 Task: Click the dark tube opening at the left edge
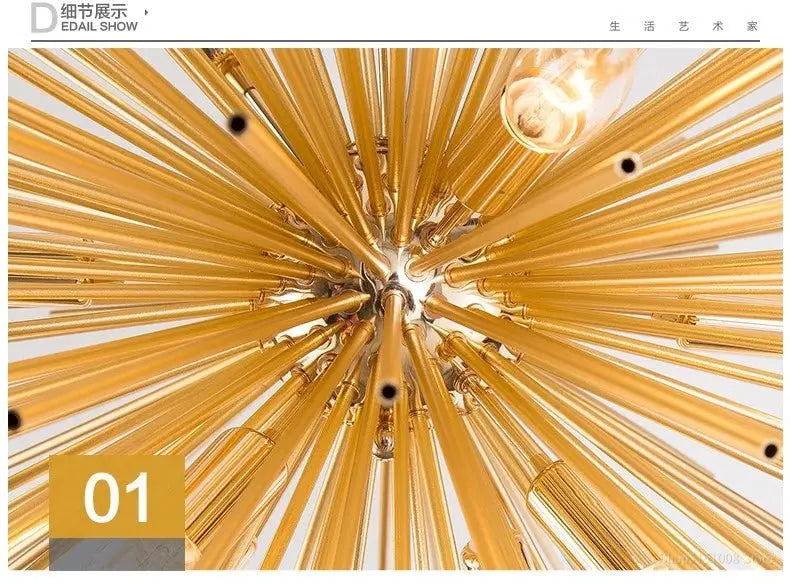coord(14,420)
